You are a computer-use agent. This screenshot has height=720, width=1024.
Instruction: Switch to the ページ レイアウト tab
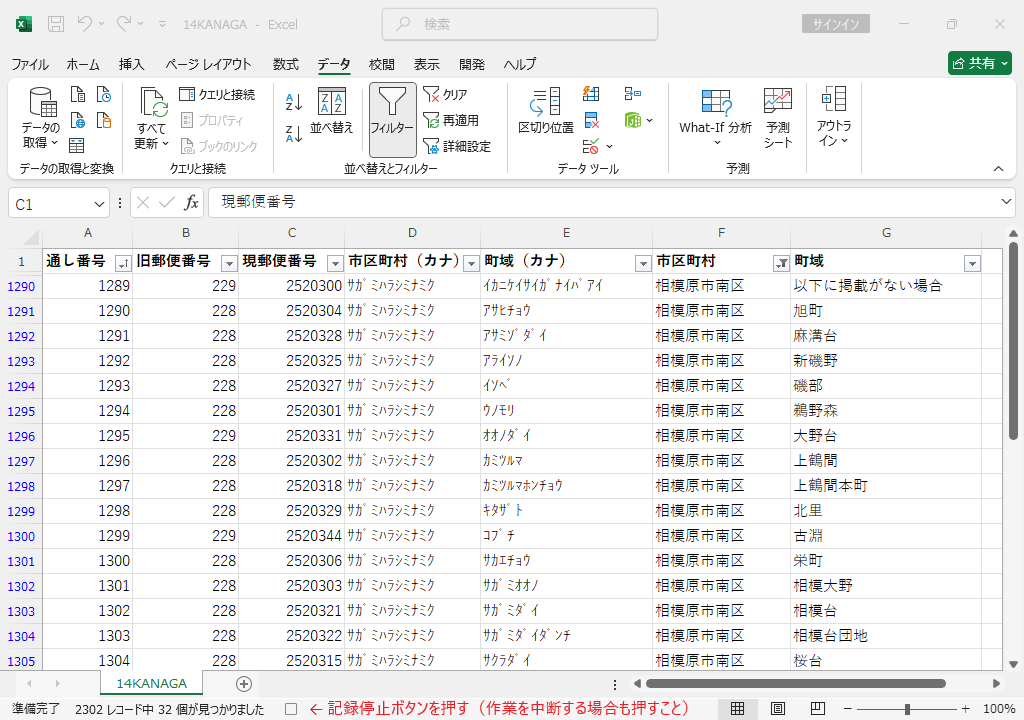(208, 64)
